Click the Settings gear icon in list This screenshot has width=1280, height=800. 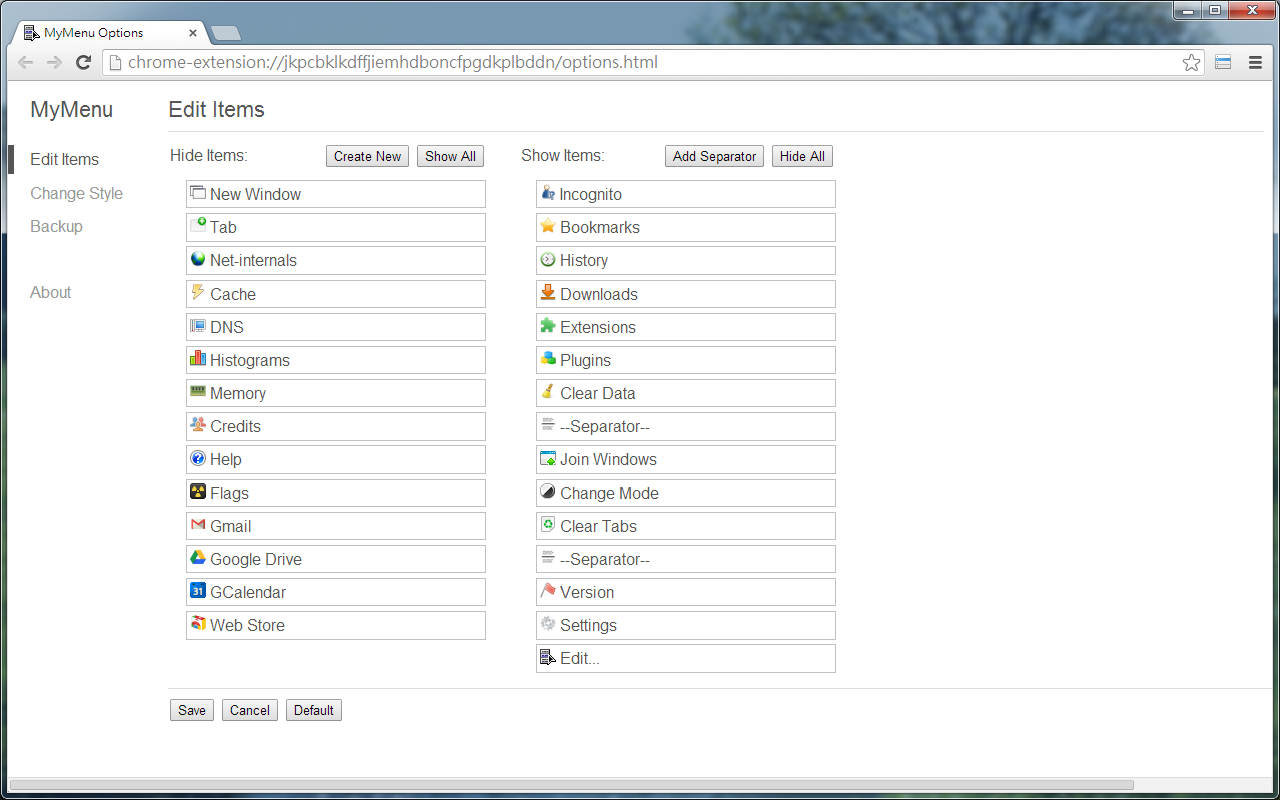[x=548, y=624]
